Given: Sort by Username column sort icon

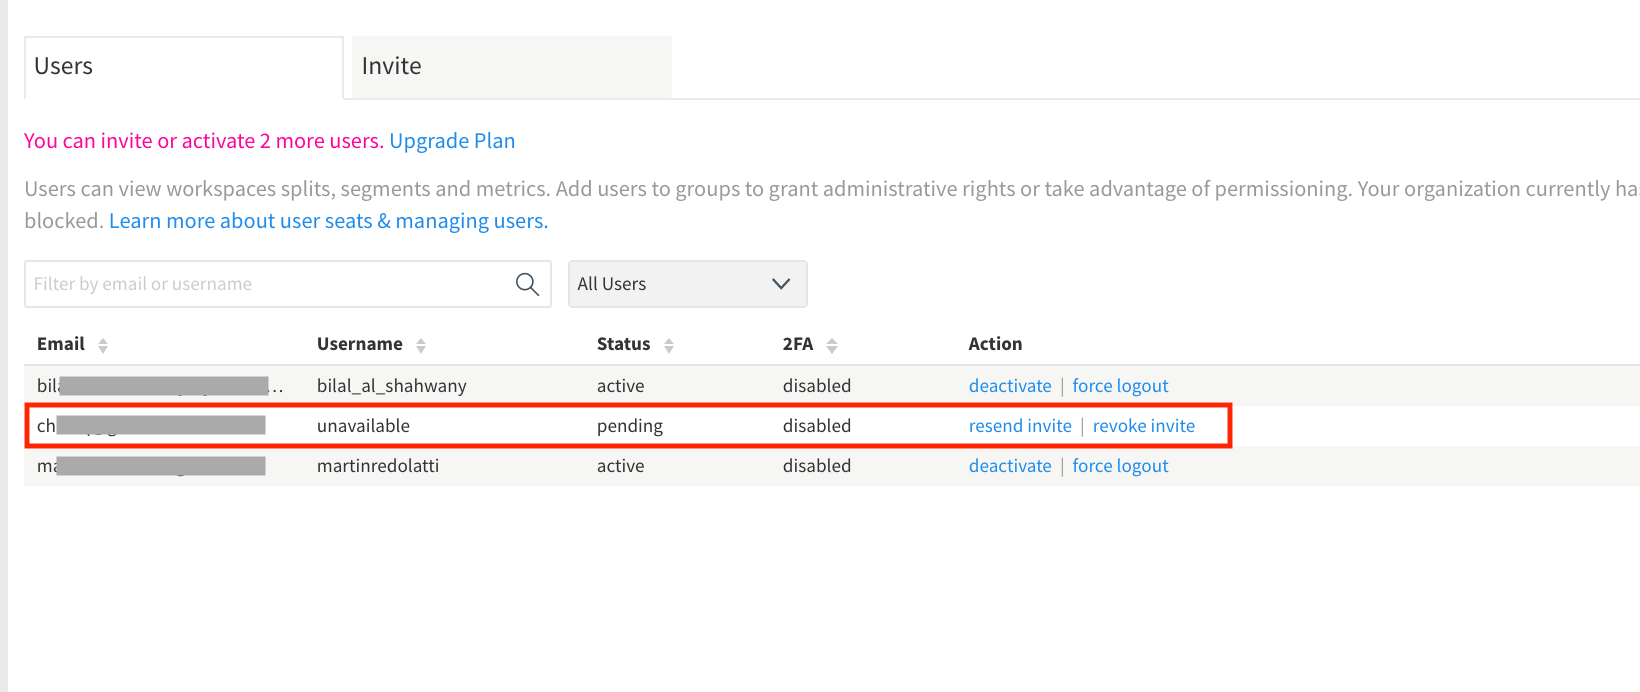Looking at the screenshot, I should pos(421,345).
